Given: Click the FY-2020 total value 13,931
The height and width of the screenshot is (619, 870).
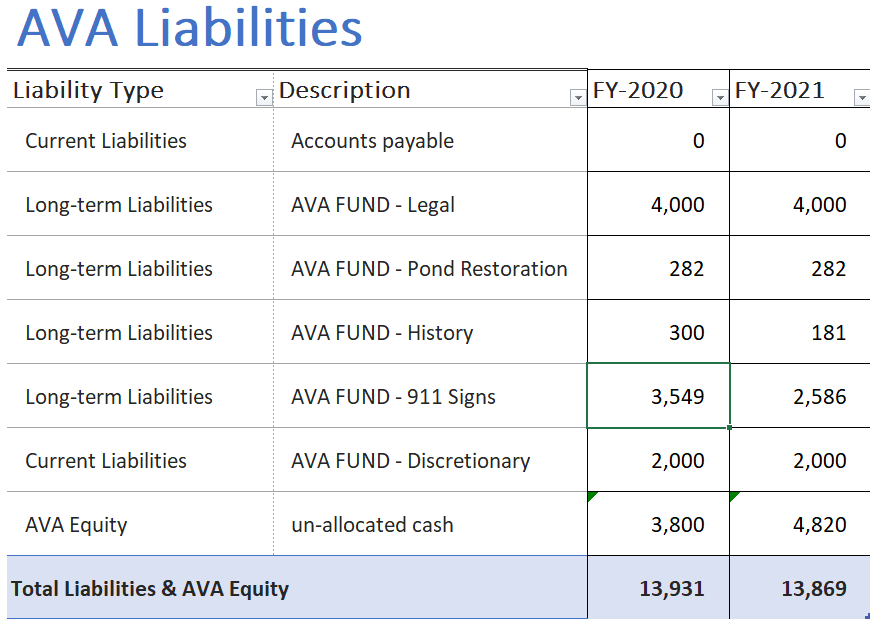Looking at the screenshot, I should tap(659, 589).
